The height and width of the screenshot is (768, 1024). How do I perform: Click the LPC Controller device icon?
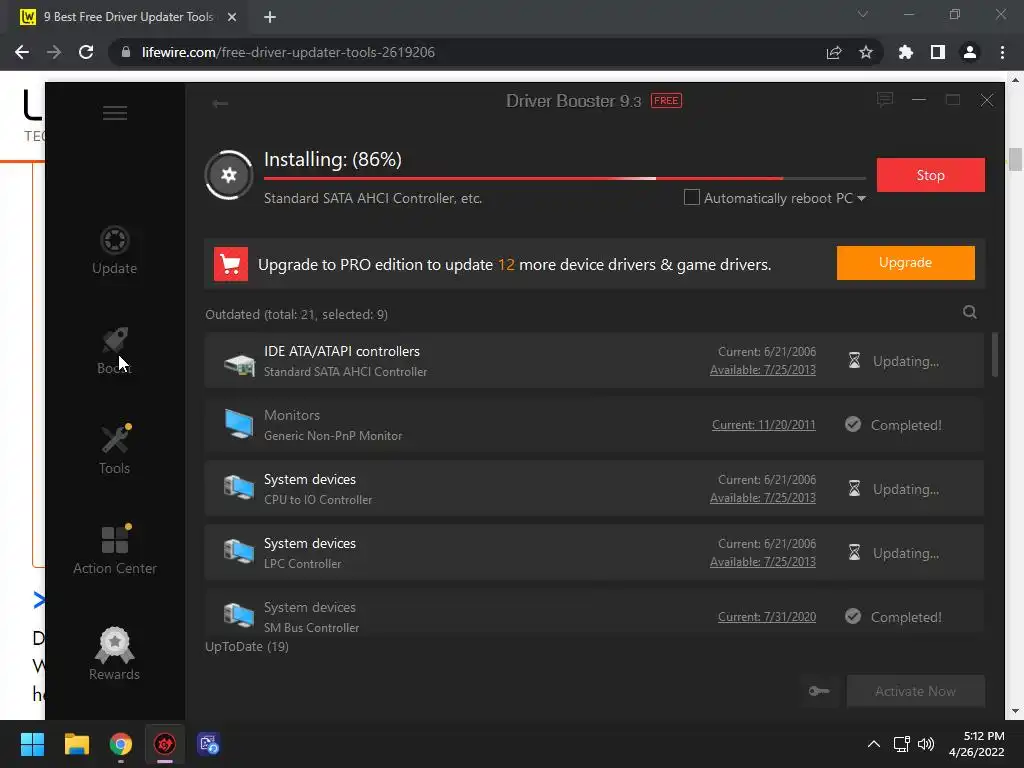239,552
